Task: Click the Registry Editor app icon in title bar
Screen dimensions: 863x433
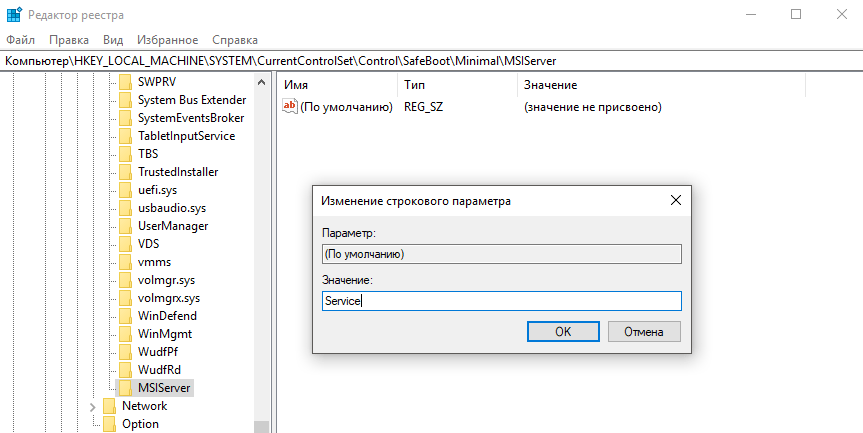Action: pyautogui.click(x=13, y=14)
